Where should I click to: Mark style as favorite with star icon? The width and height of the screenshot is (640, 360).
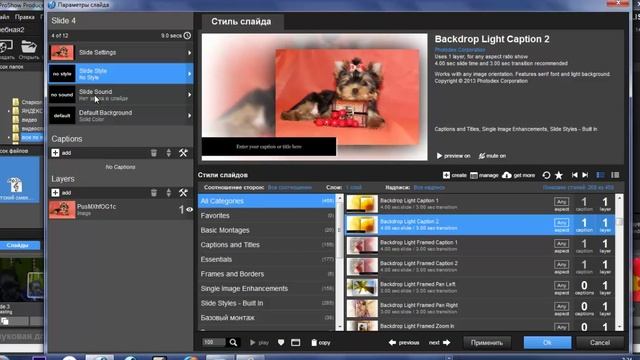559,175
